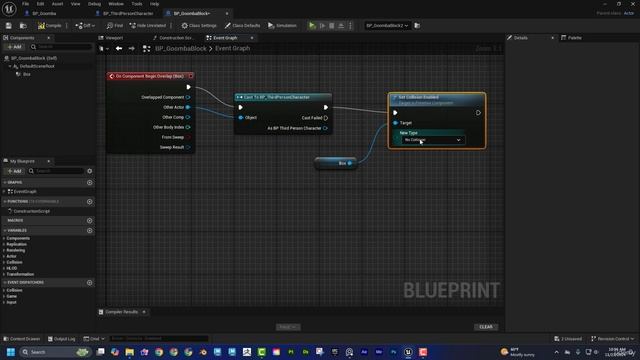Open the Debug menu
Image resolution: width=640 pixels, height=360 pixels.
point(94,4)
